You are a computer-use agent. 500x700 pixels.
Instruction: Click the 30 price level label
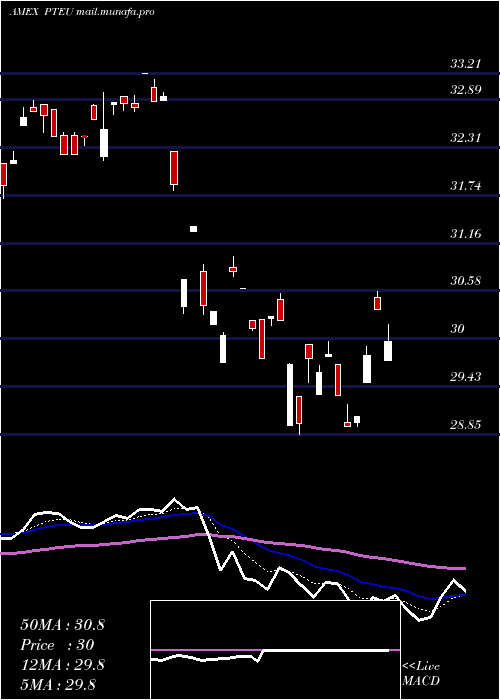coord(458,329)
